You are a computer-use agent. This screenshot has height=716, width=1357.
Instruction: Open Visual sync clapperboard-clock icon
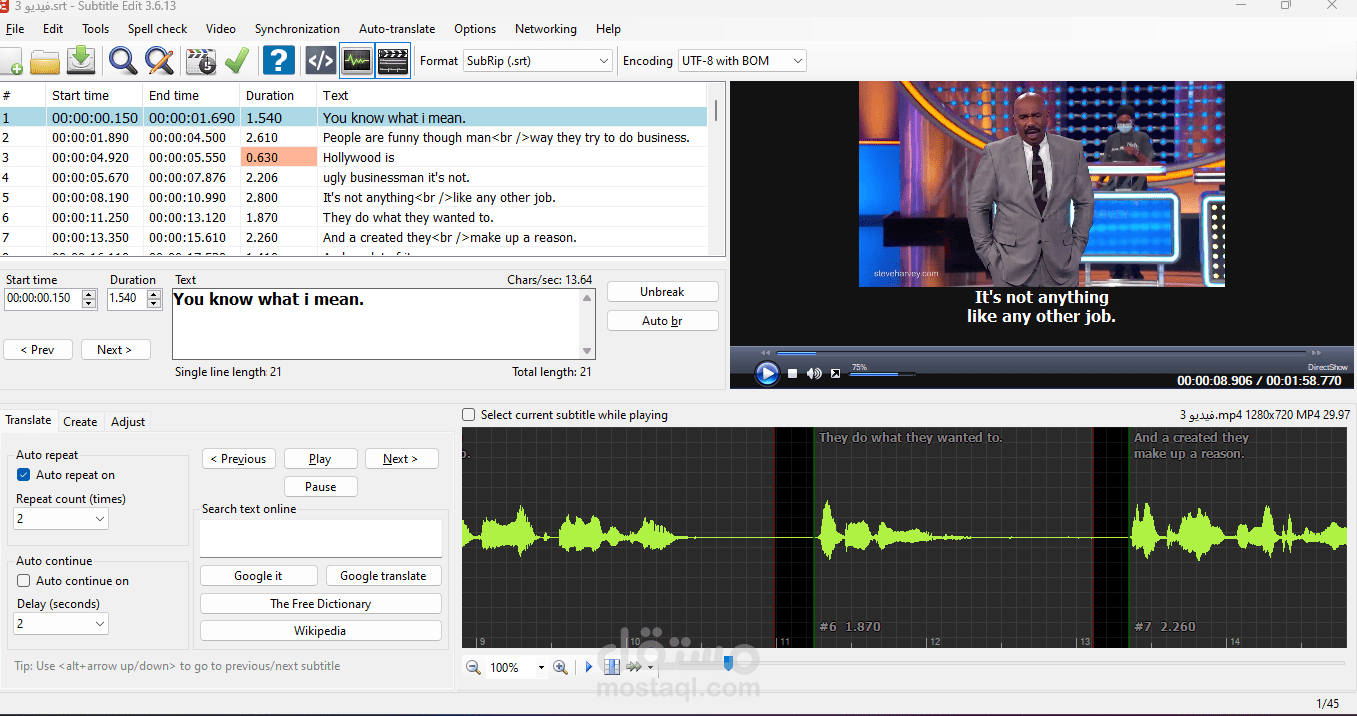click(201, 61)
